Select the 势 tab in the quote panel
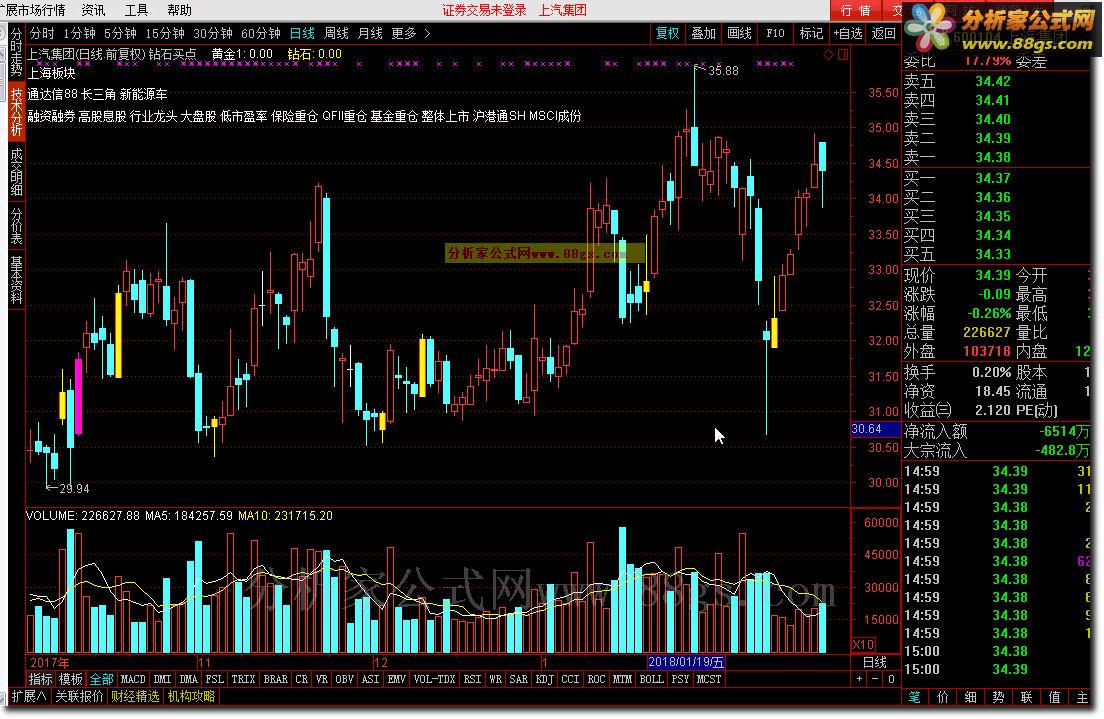 pyautogui.click(x=998, y=697)
